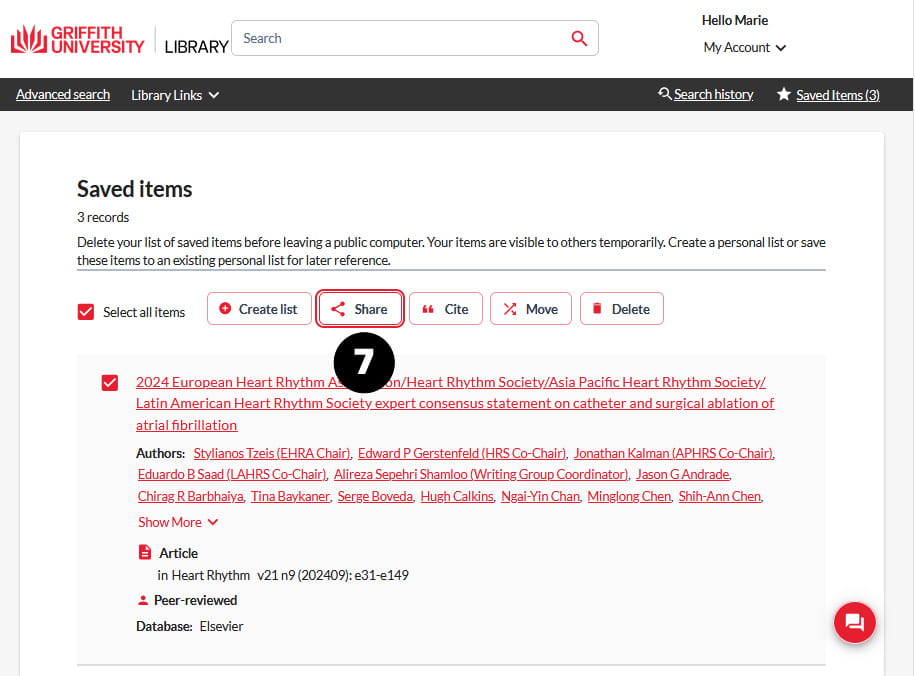Click into the Search input field
Screen dimensions: 915x676
(403, 39)
